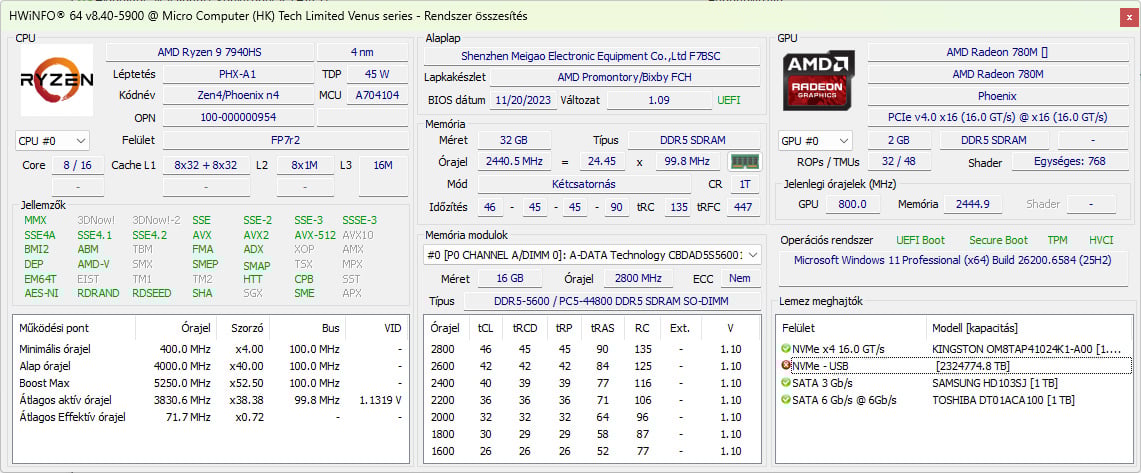
Task: Click the TPM indicator label
Action: [x=1057, y=240]
